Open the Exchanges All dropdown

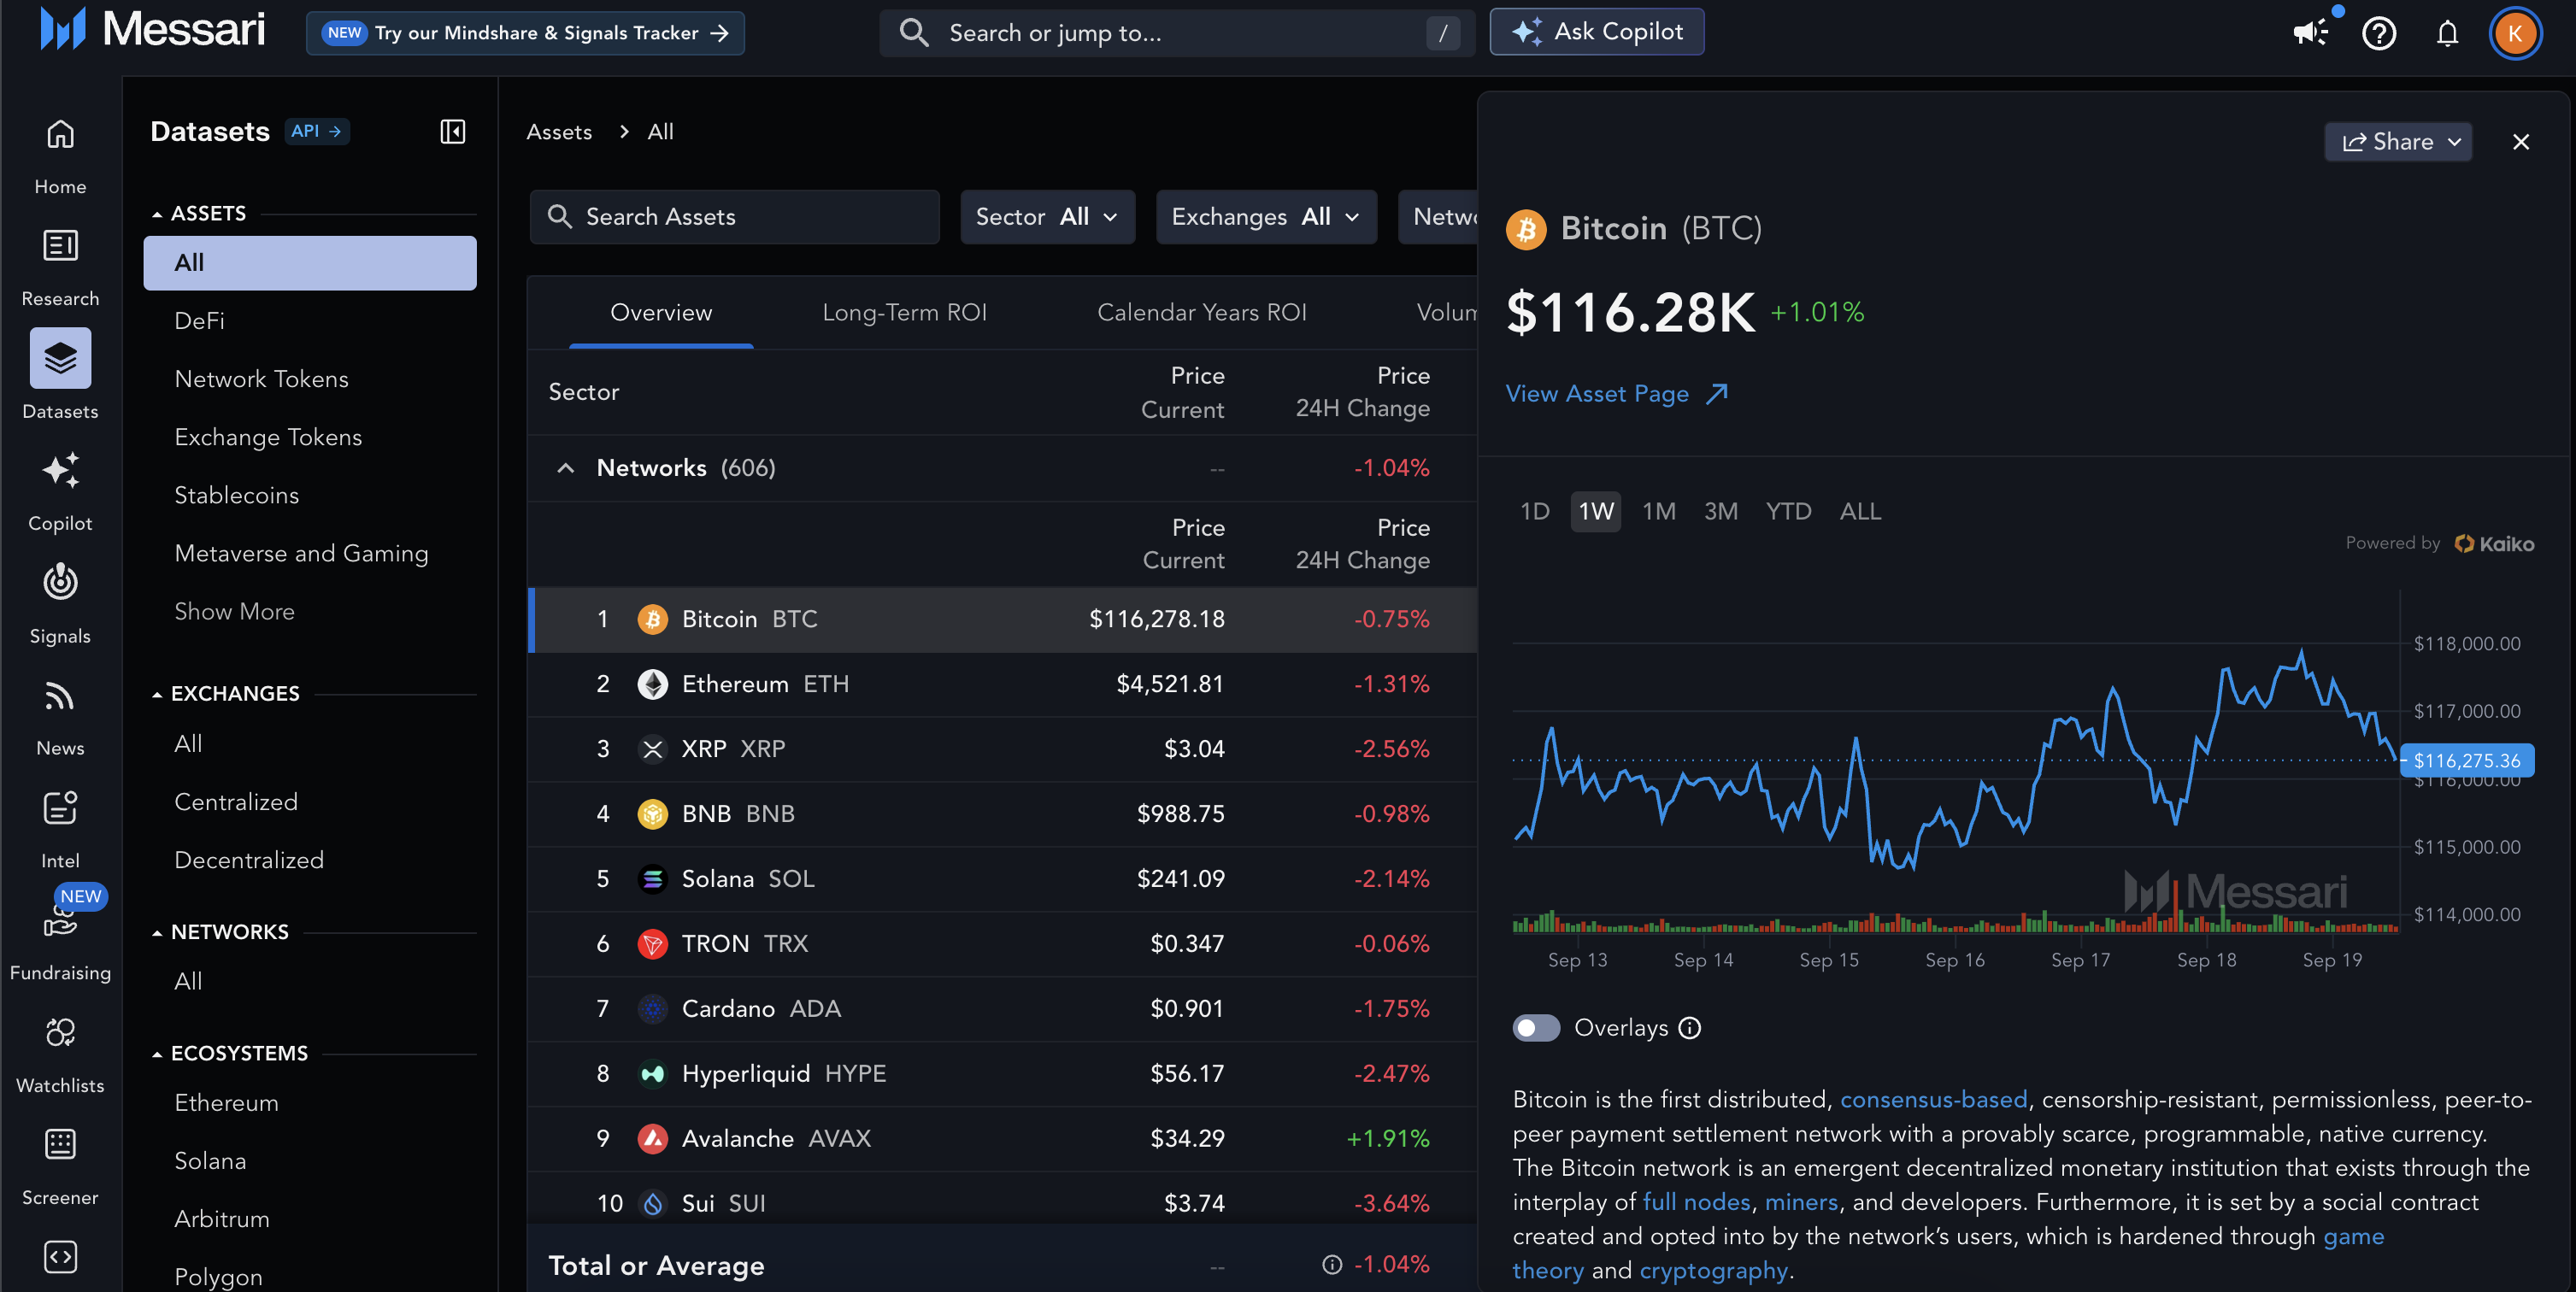tap(1266, 217)
